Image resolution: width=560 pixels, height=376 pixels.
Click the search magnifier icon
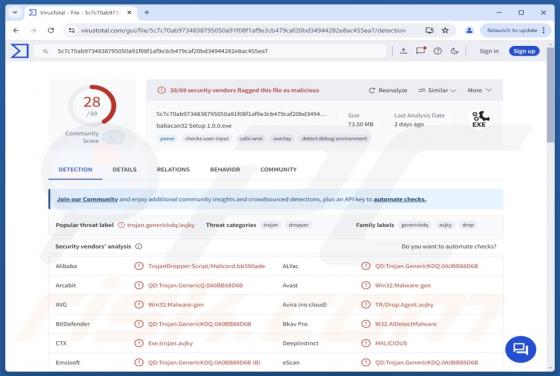[45, 51]
